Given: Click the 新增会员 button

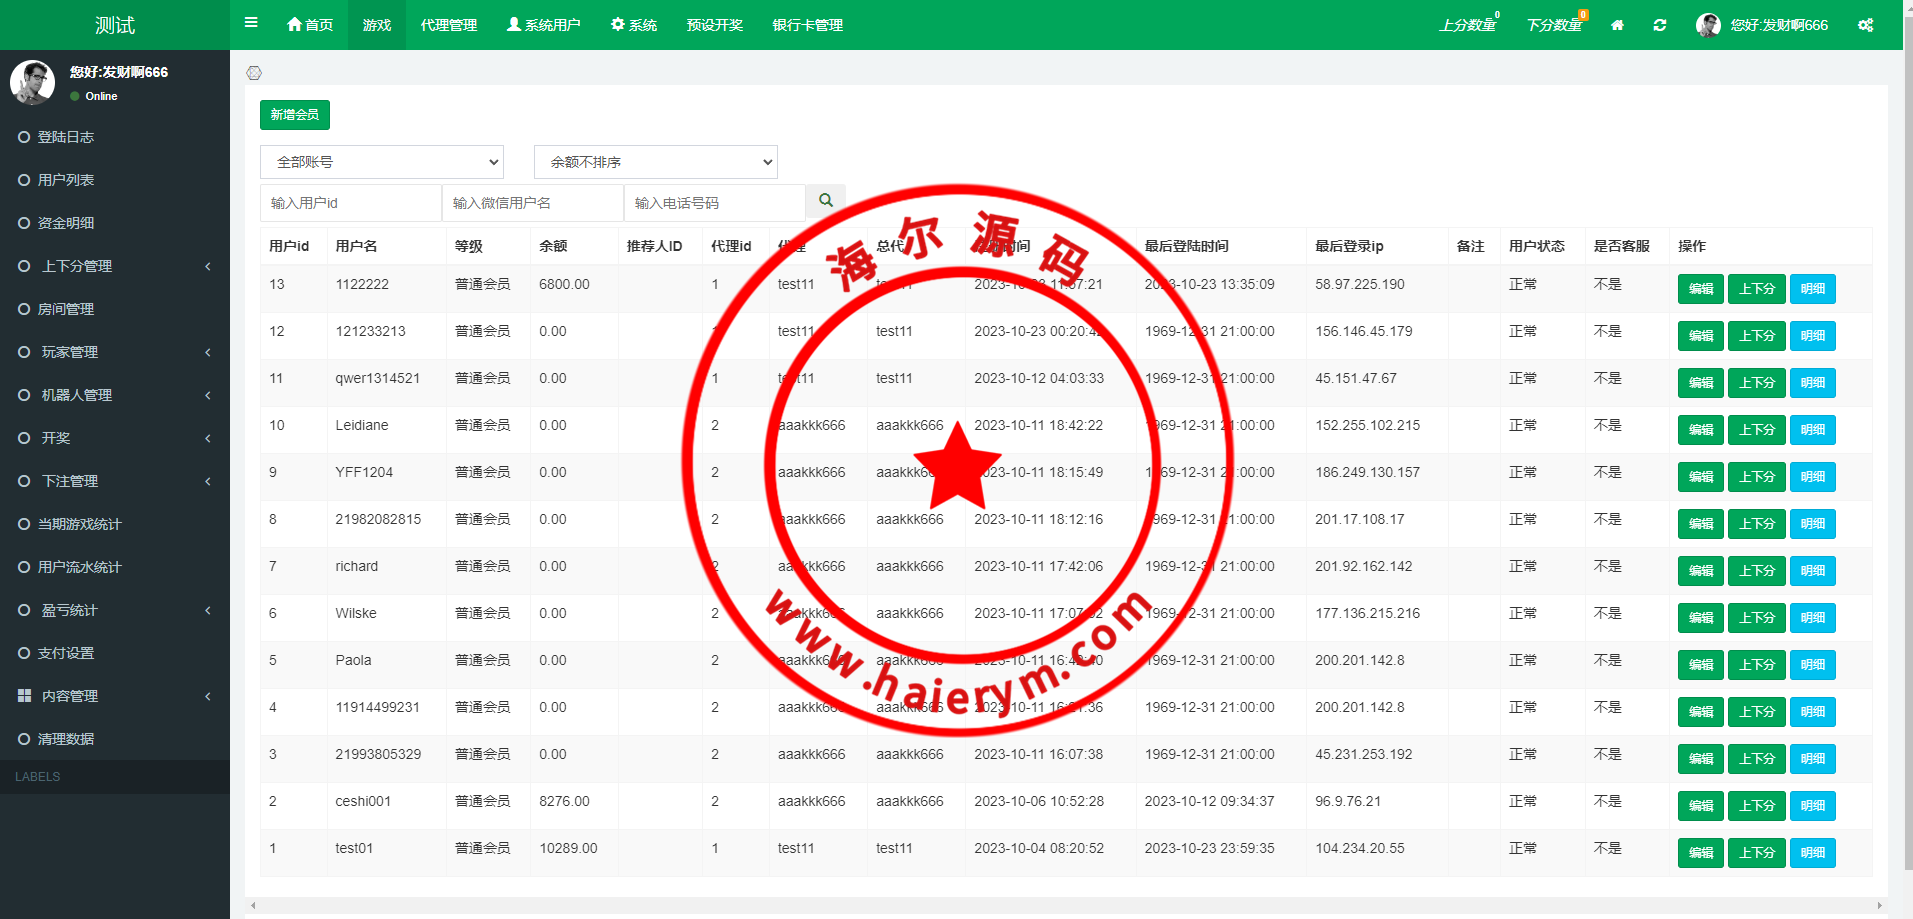Looking at the screenshot, I should 295,115.
